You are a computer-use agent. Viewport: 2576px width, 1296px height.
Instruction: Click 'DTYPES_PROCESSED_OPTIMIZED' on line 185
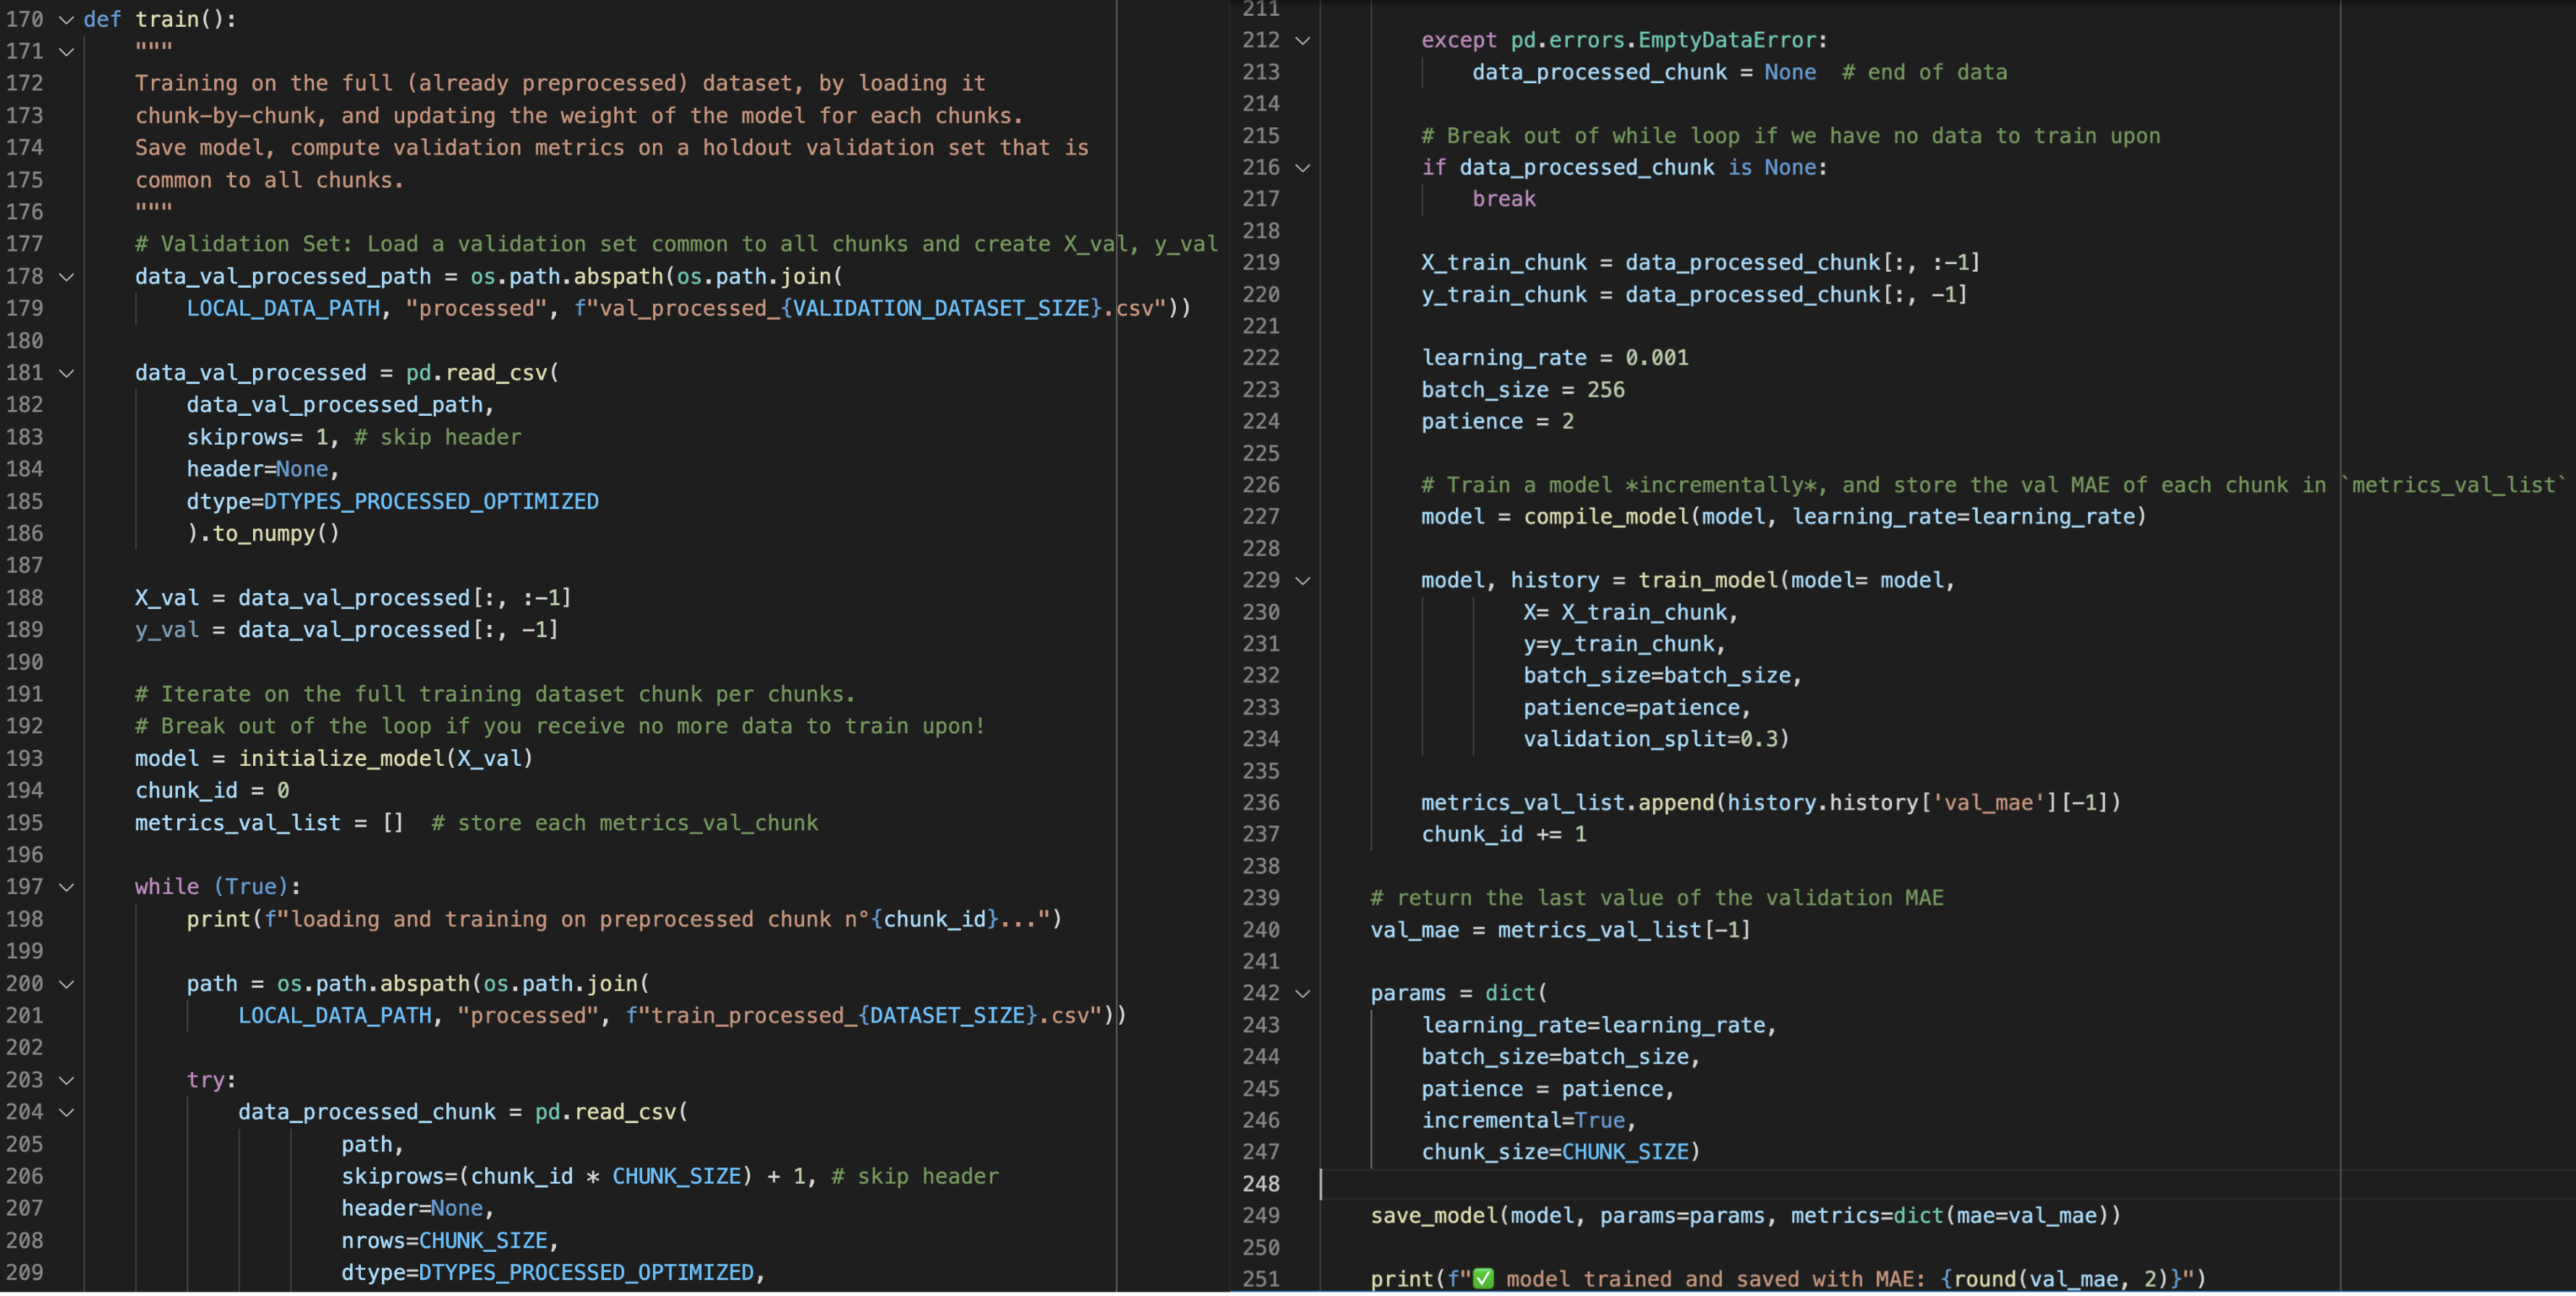coord(431,501)
